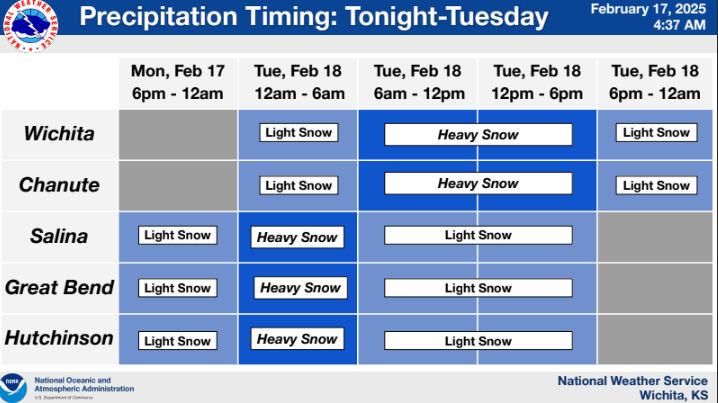Click the National Oceanic and Atmospheric Administration text
Image resolution: width=718 pixels, height=403 pixels.
(x=84, y=385)
